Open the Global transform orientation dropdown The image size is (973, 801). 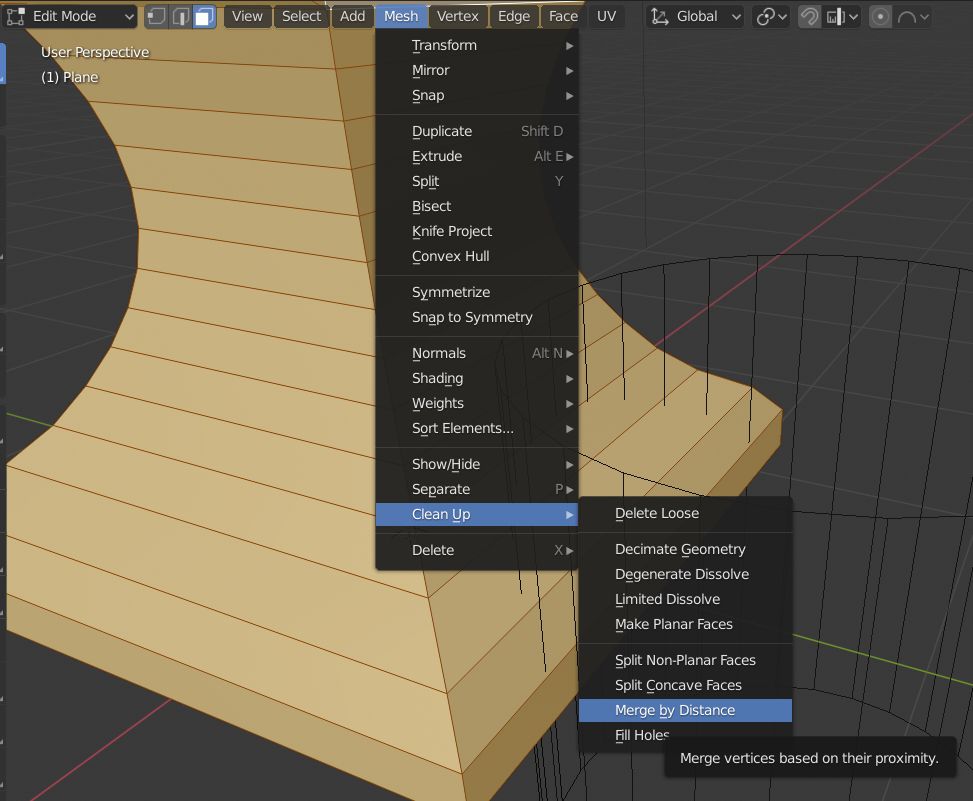(x=695, y=16)
